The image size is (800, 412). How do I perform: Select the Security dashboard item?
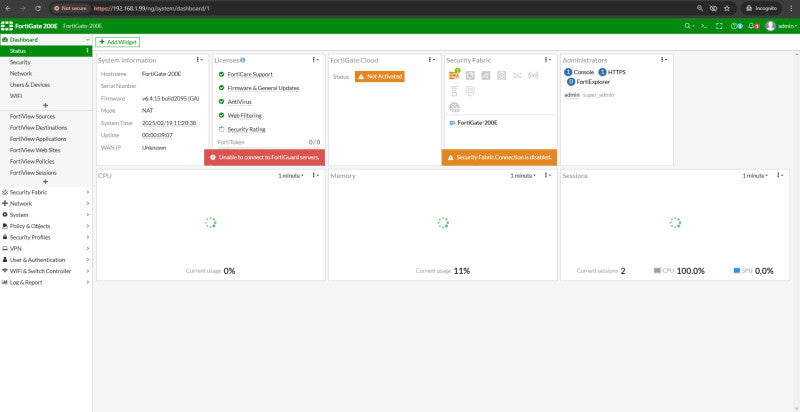[46, 62]
